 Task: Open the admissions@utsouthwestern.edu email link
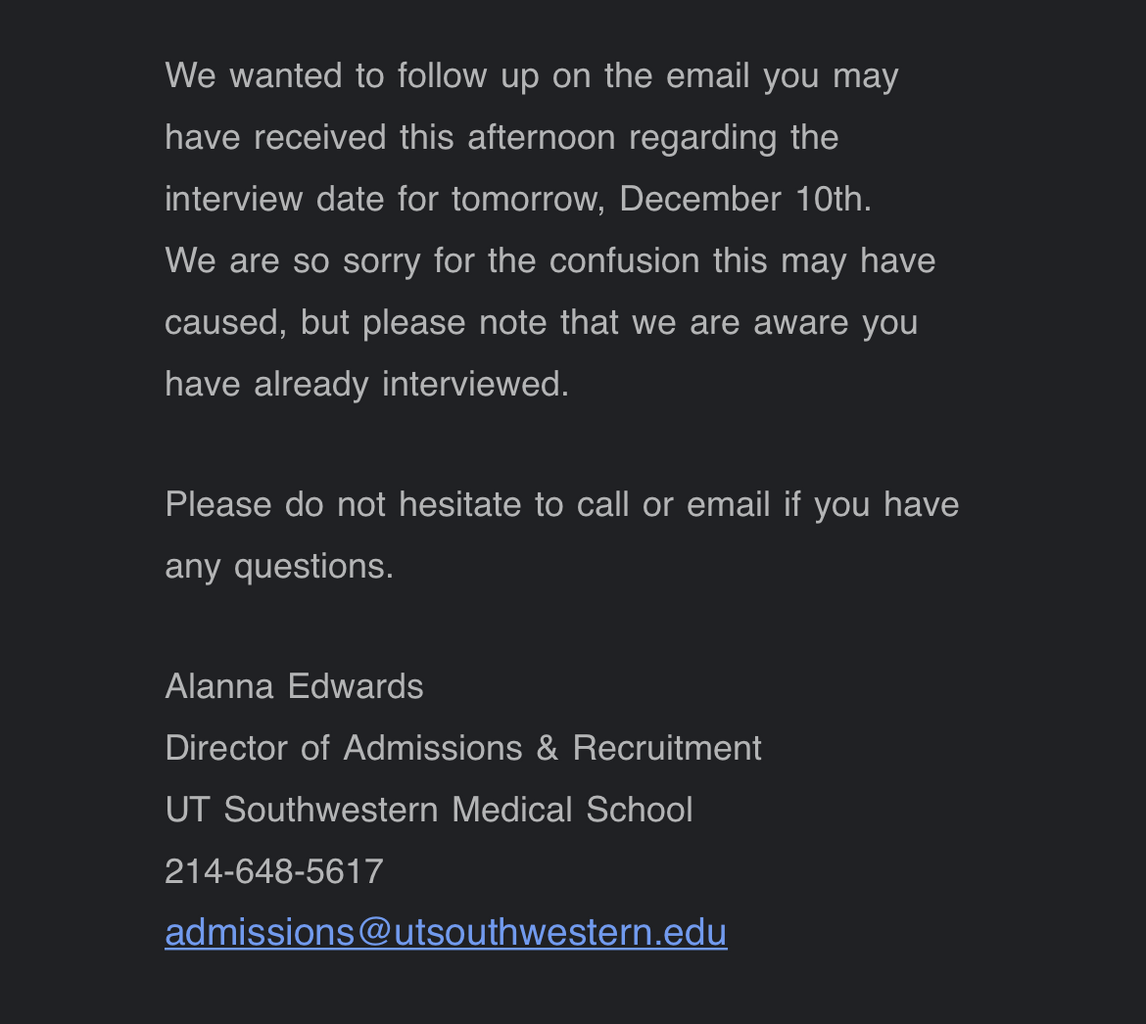[446, 933]
